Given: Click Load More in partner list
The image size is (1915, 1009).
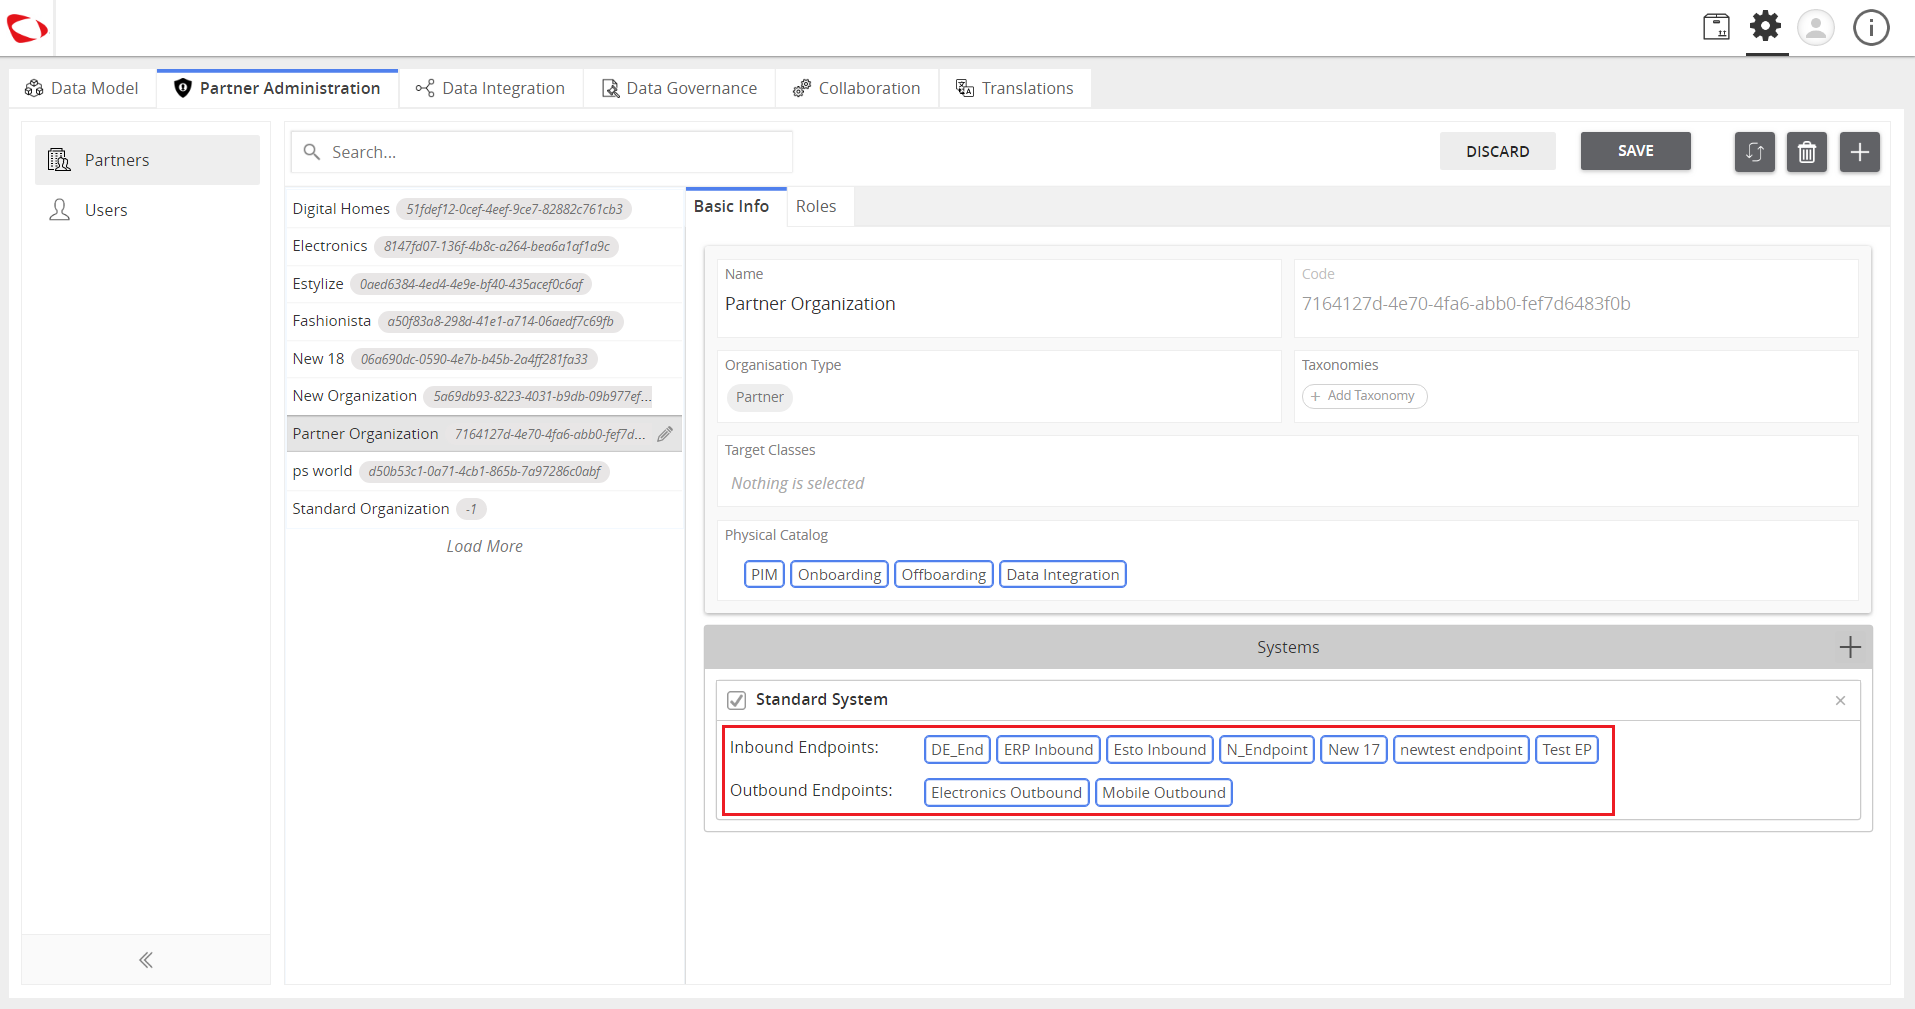Looking at the screenshot, I should pos(485,547).
